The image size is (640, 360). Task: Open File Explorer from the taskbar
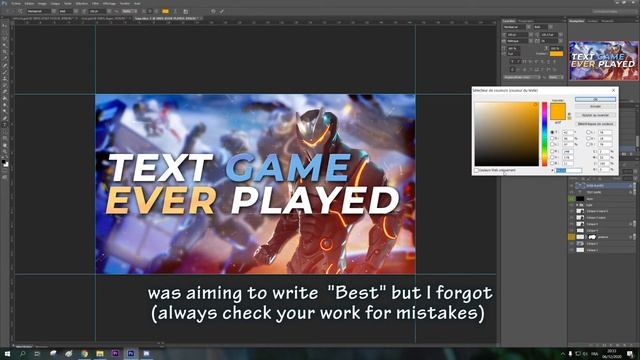[x=100, y=353]
